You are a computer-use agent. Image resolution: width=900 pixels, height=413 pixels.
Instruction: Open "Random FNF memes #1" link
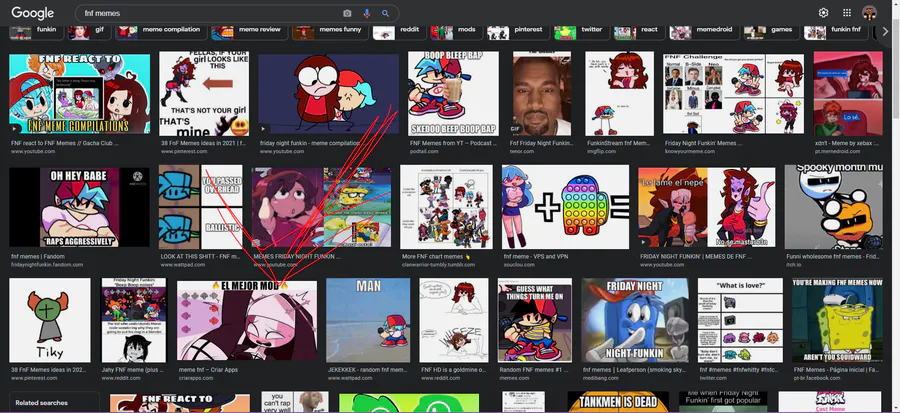534,370
